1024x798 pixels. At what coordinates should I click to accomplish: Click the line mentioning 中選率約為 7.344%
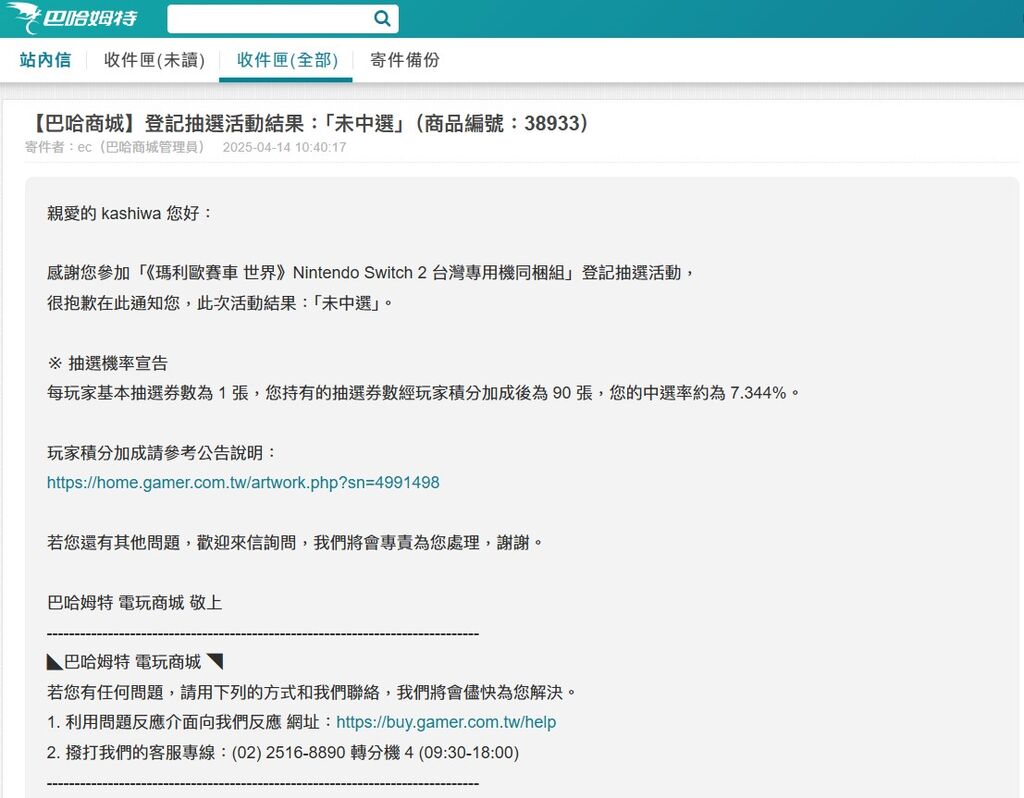tap(423, 393)
